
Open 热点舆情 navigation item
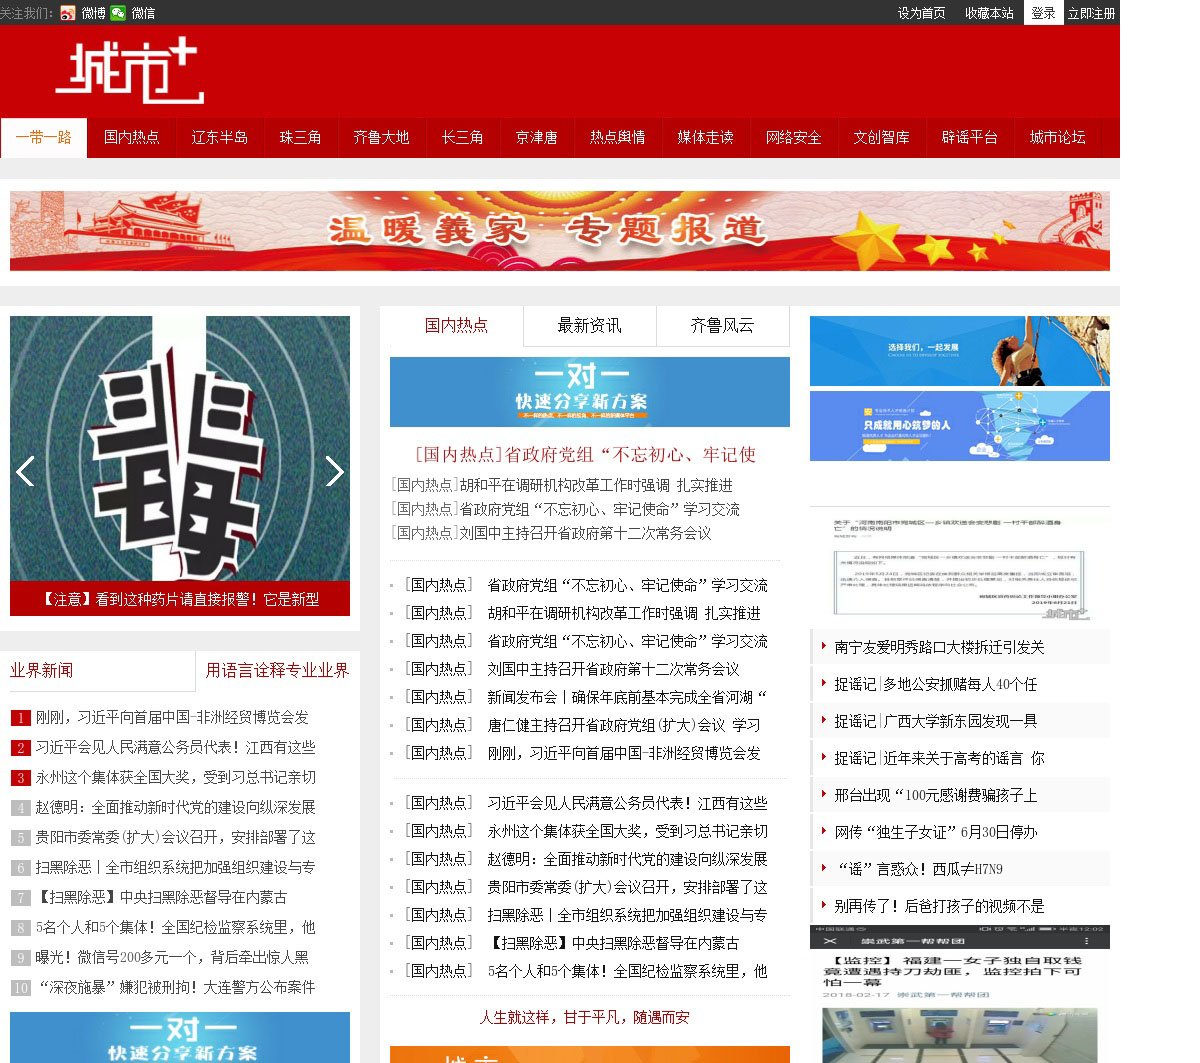coord(618,138)
